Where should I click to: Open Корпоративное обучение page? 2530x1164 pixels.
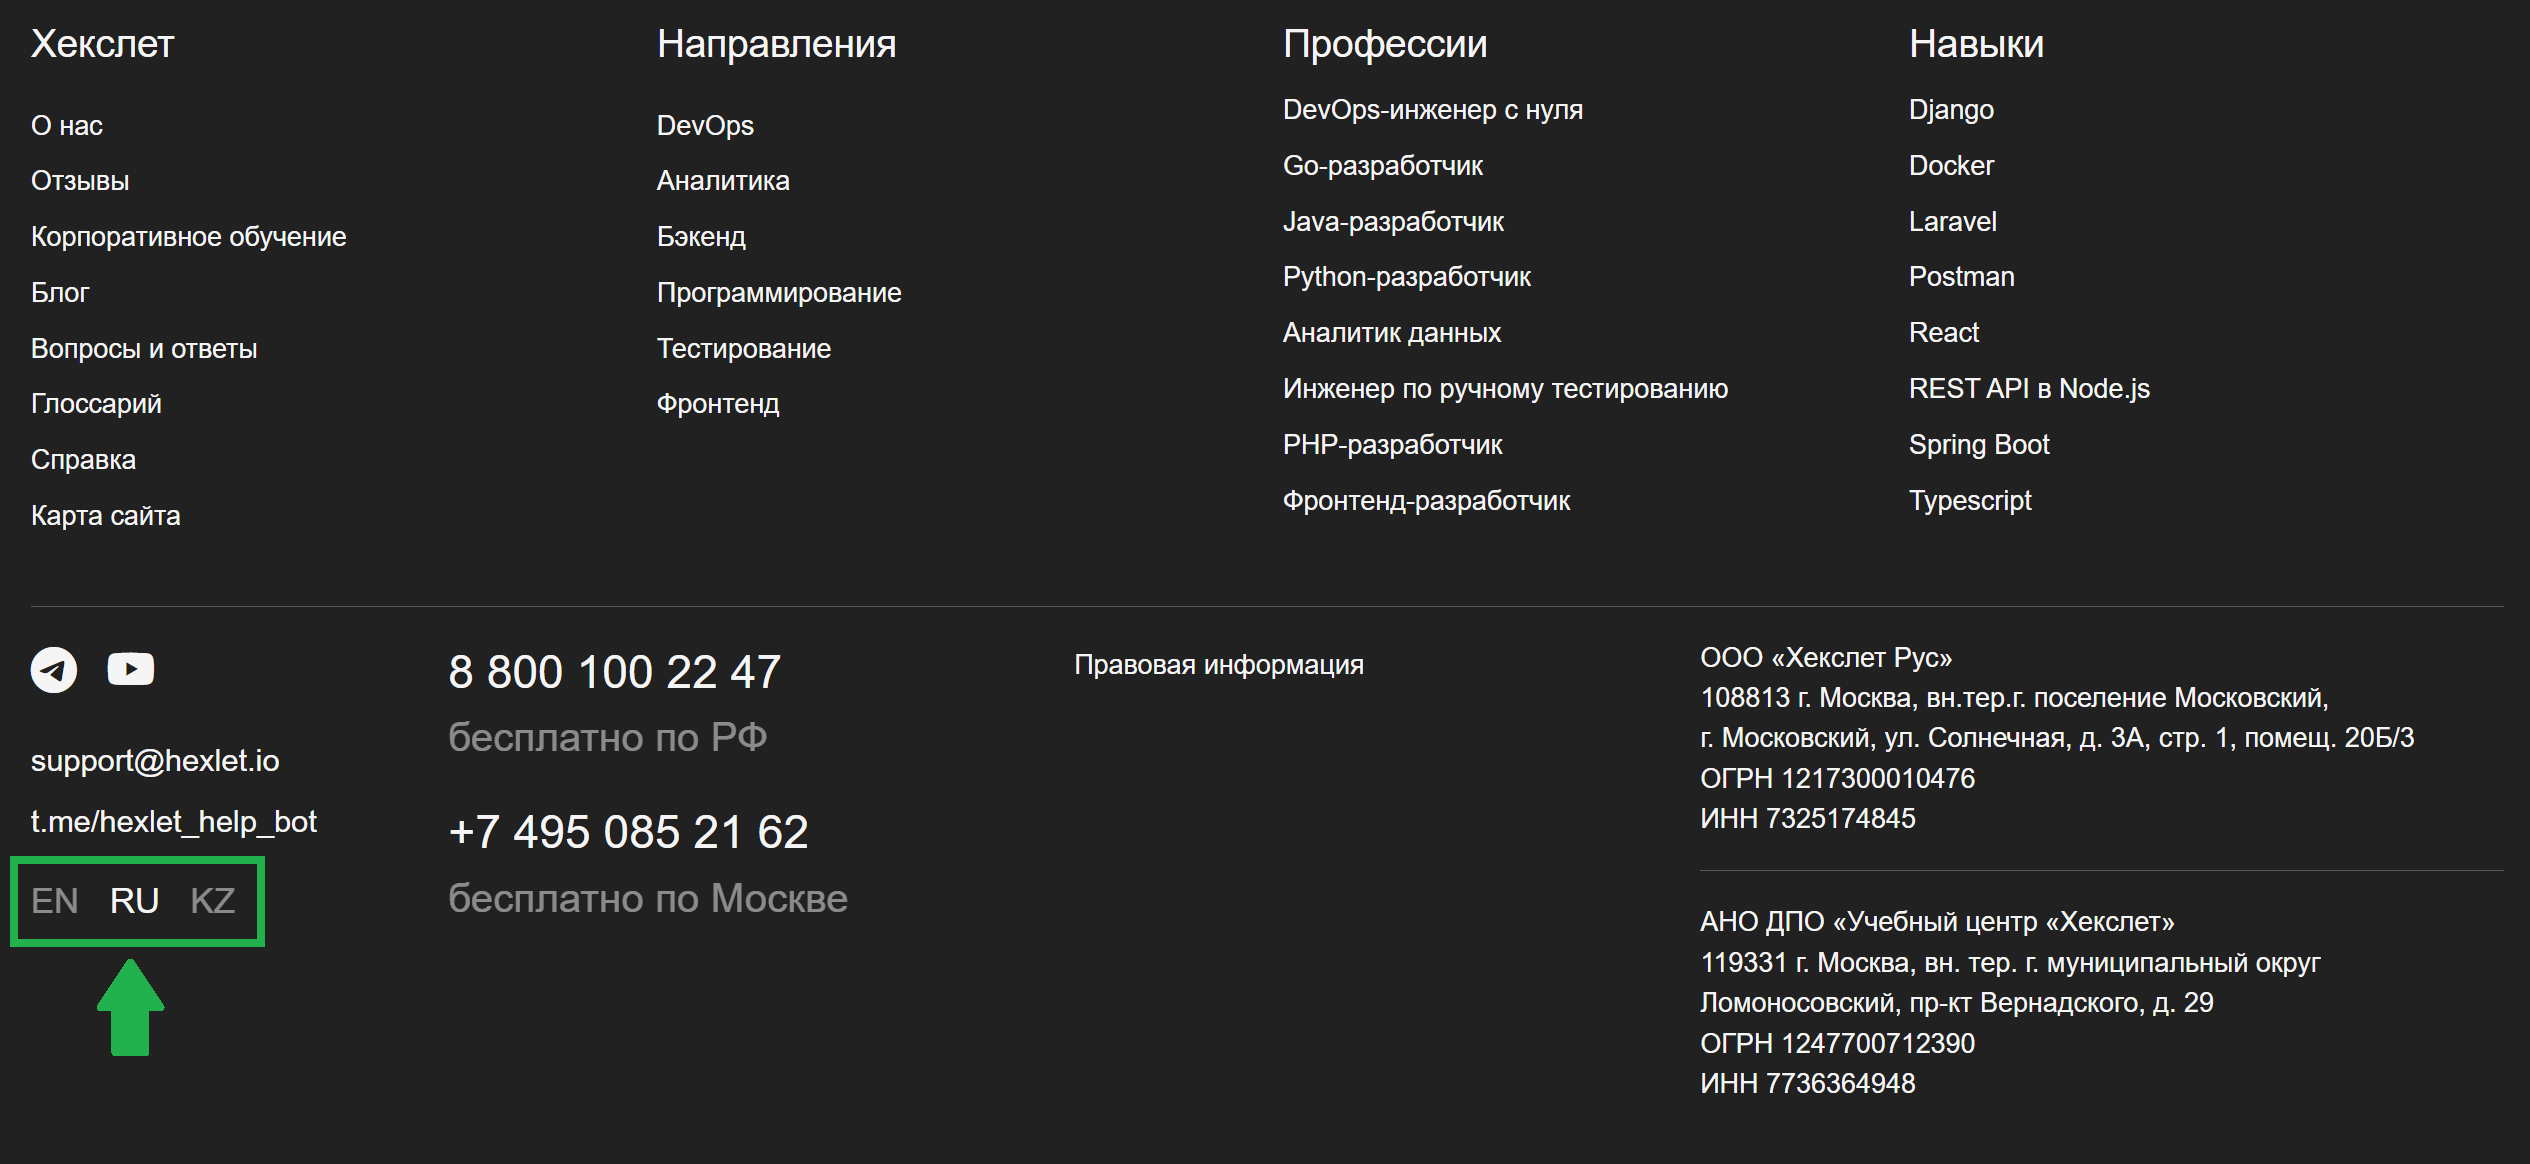pyautogui.click(x=188, y=237)
